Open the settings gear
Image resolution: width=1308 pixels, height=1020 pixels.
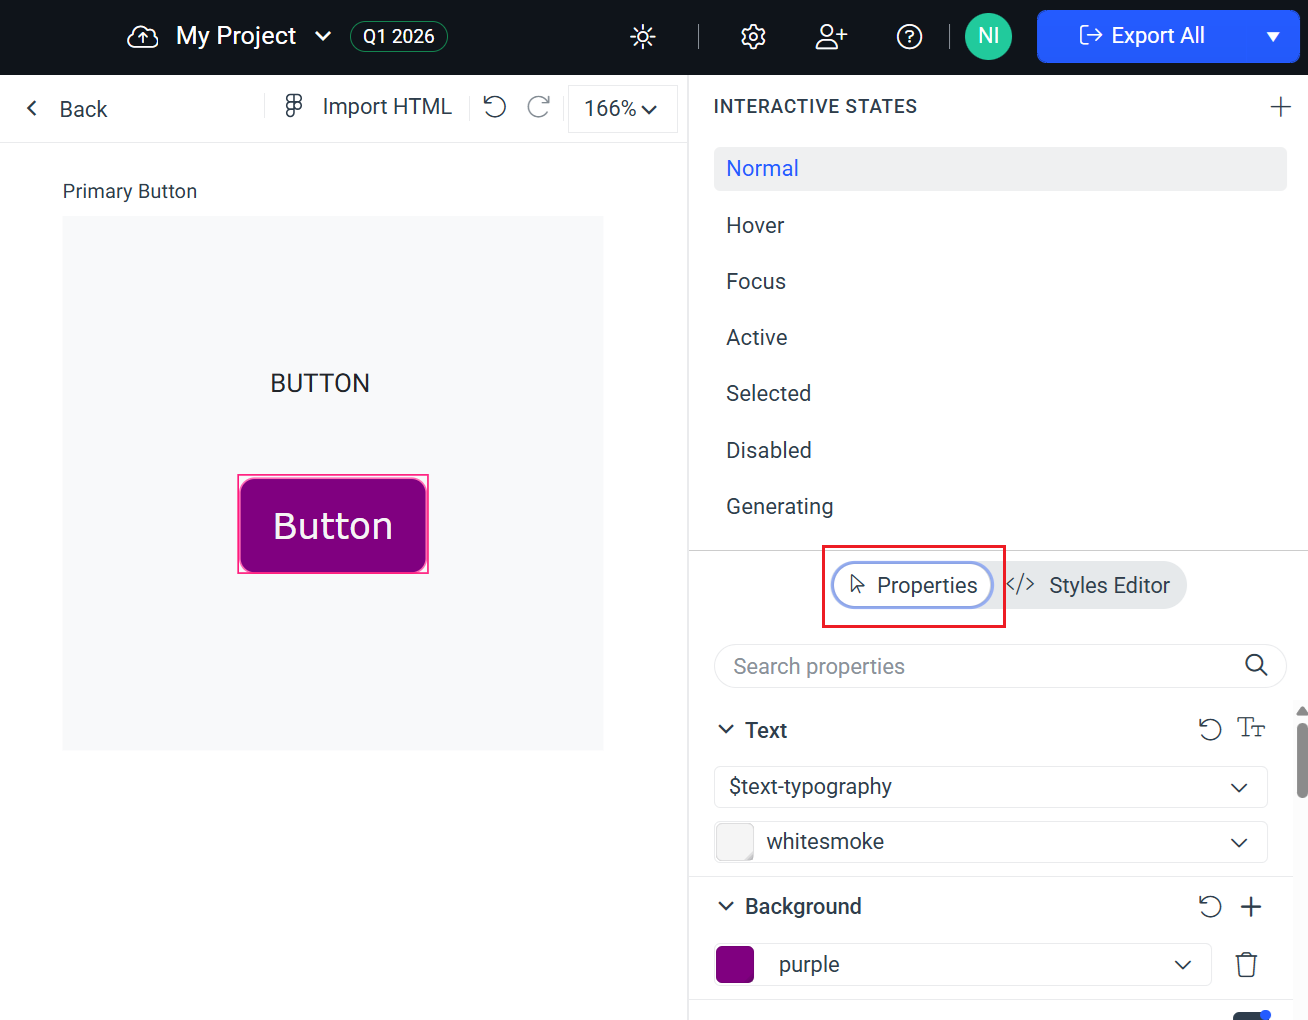pos(752,36)
